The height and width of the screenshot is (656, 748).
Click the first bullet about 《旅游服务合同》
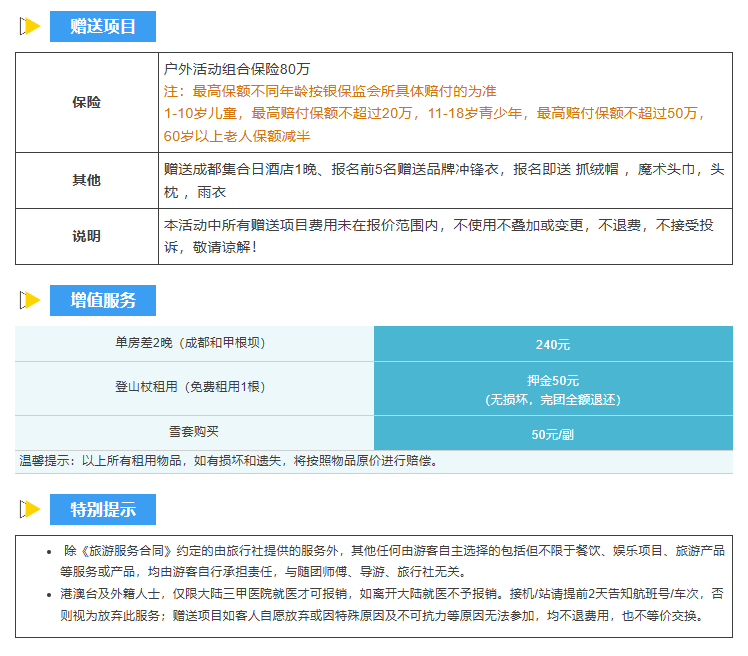(x=392, y=561)
